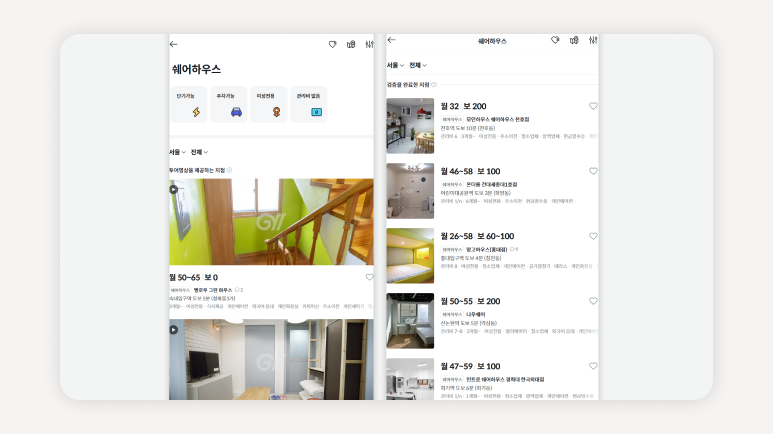The width and height of the screenshot is (773, 434).
Task: Open map view icon in left screen header
Action: coord(351,44)
